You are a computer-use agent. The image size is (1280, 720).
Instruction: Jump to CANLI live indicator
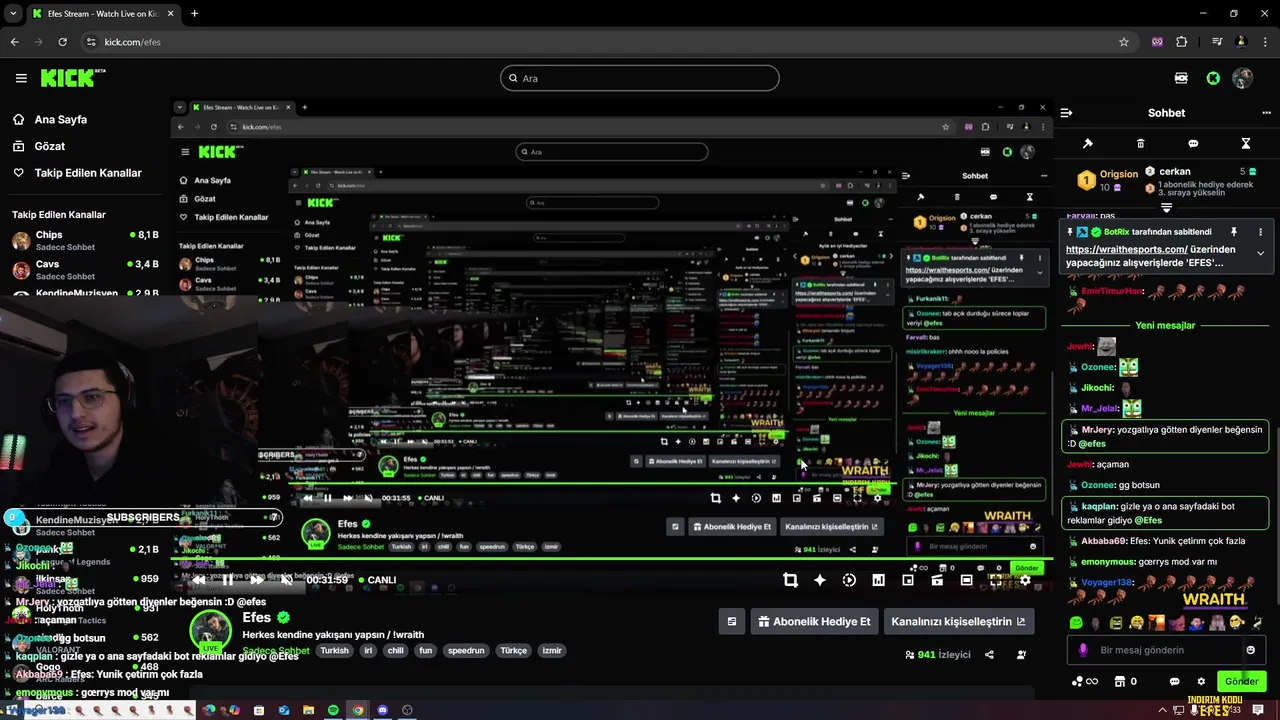click(x=377, y=580)
